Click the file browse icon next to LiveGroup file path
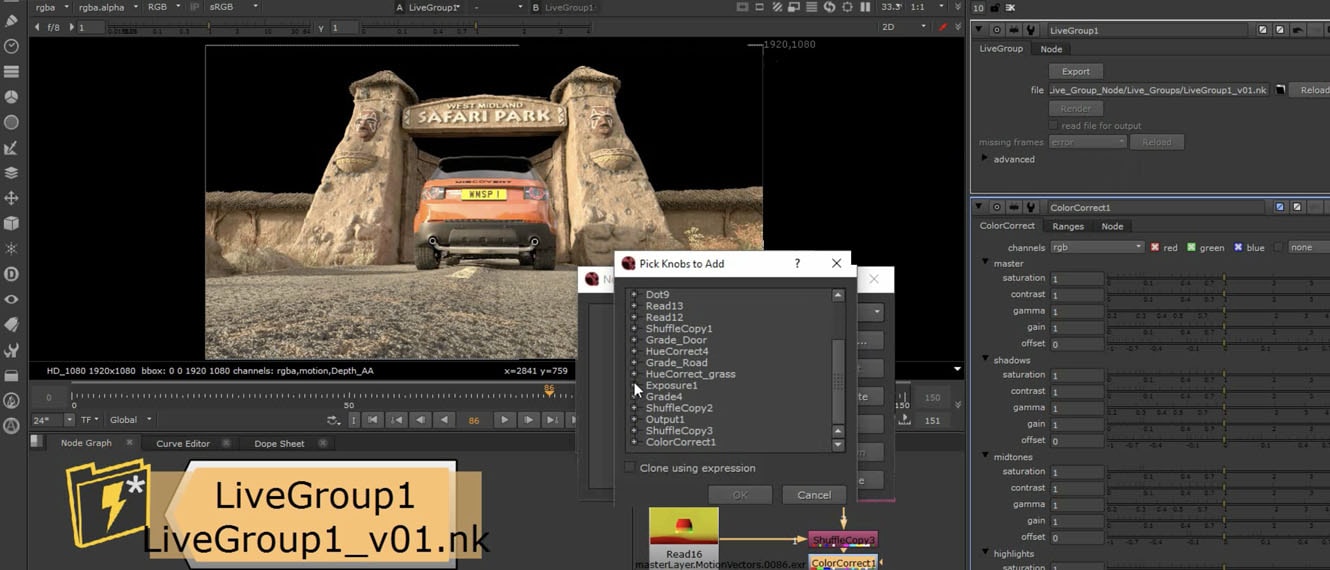Screen dimensions: 1330x570 [1280, 90]
